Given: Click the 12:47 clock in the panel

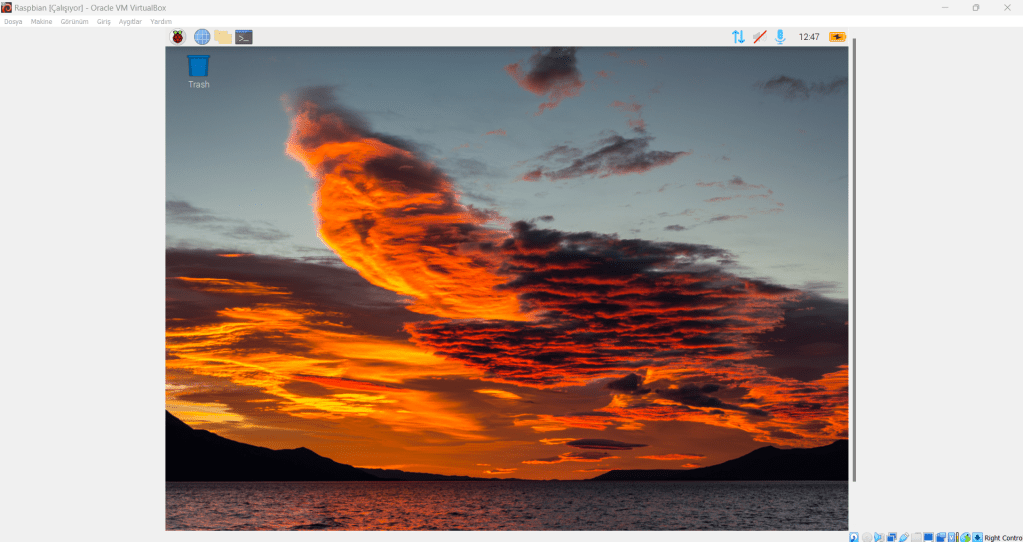Looking at the screenshot, I should 808,37.
